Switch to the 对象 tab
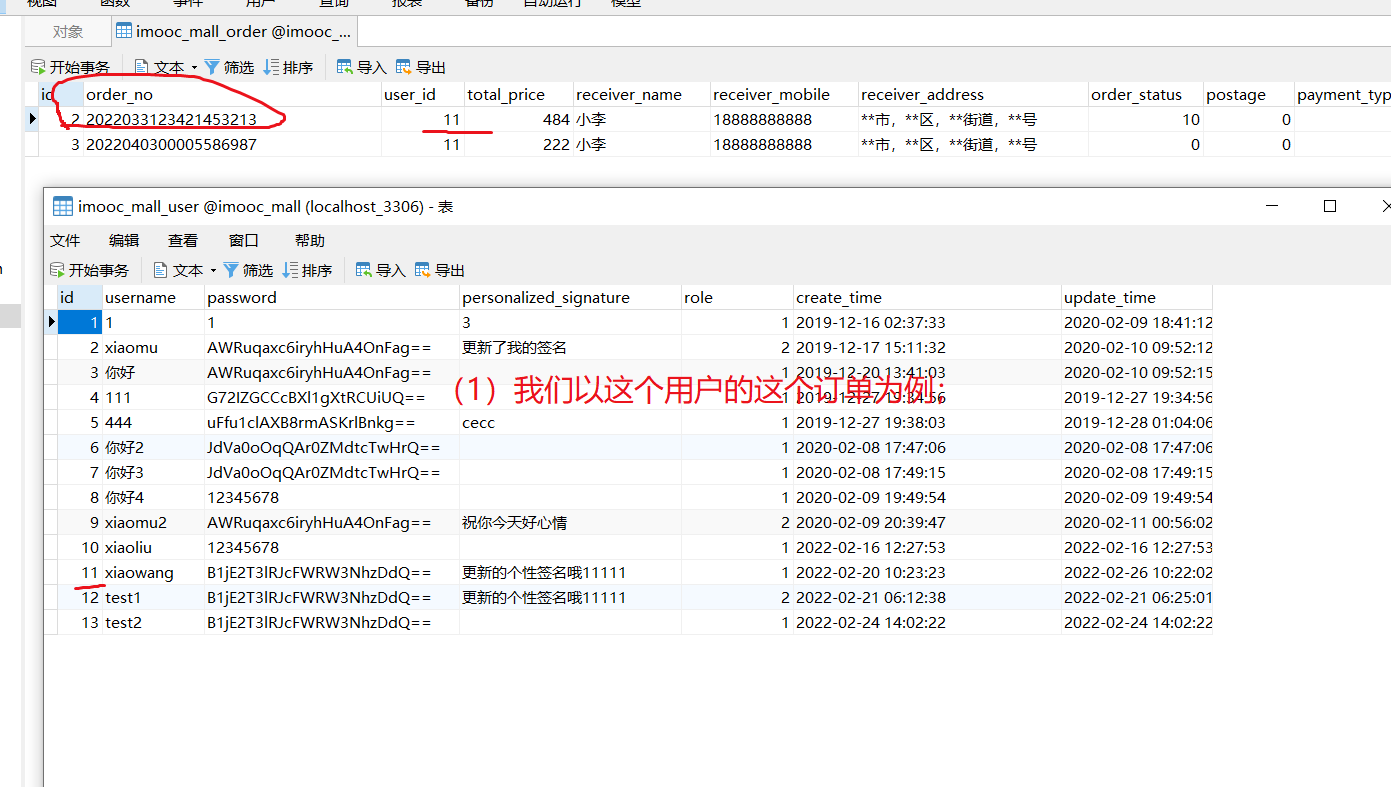This screenshot has height=787, width=1391. click(66, 31)
